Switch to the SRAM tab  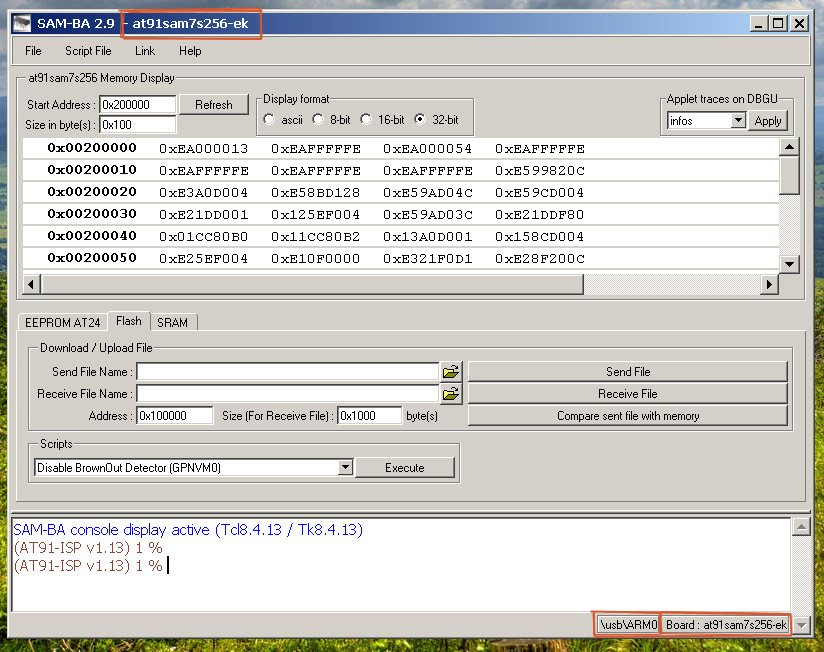pyautogui.click(x=172, y=322)
